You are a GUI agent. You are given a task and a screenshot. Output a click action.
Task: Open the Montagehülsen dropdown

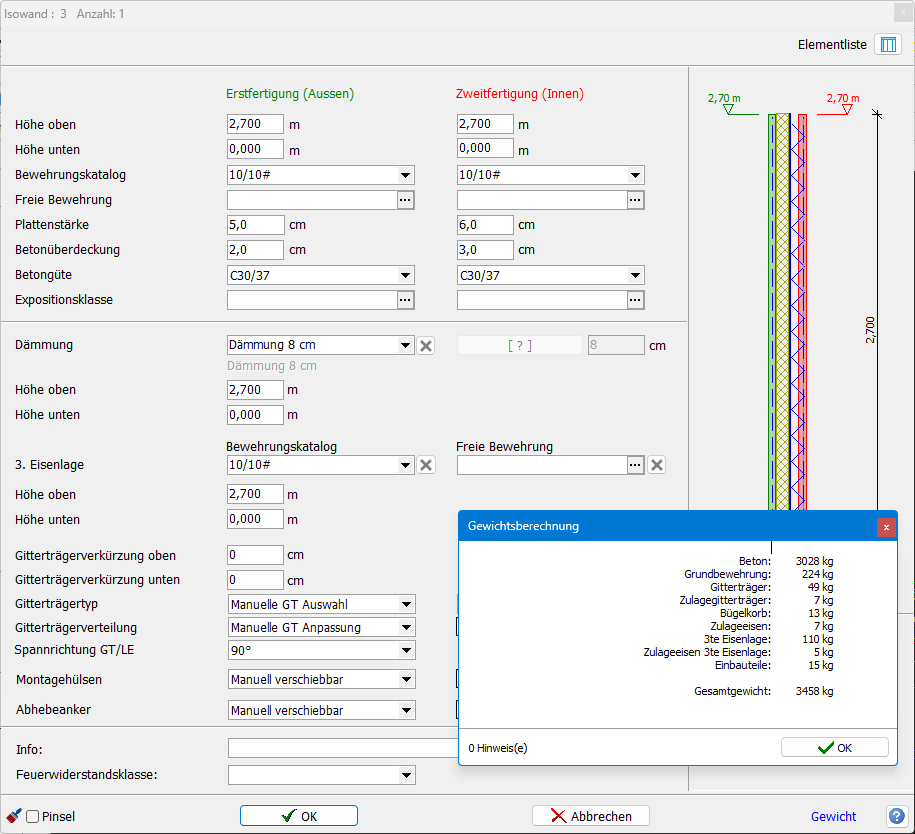click(x=406, y=679)
